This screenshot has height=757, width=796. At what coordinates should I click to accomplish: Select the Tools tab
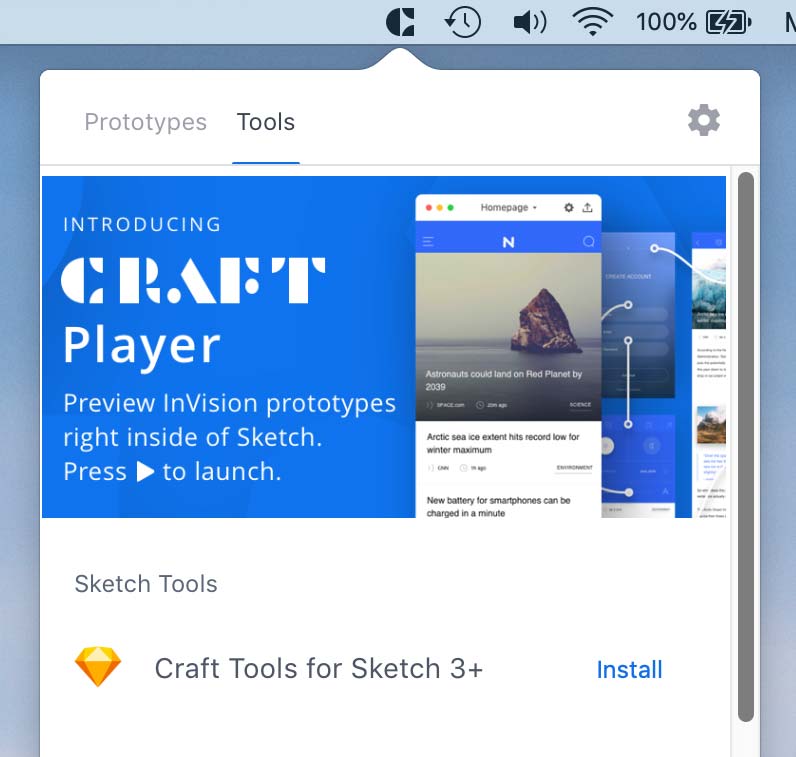point(266,122)
